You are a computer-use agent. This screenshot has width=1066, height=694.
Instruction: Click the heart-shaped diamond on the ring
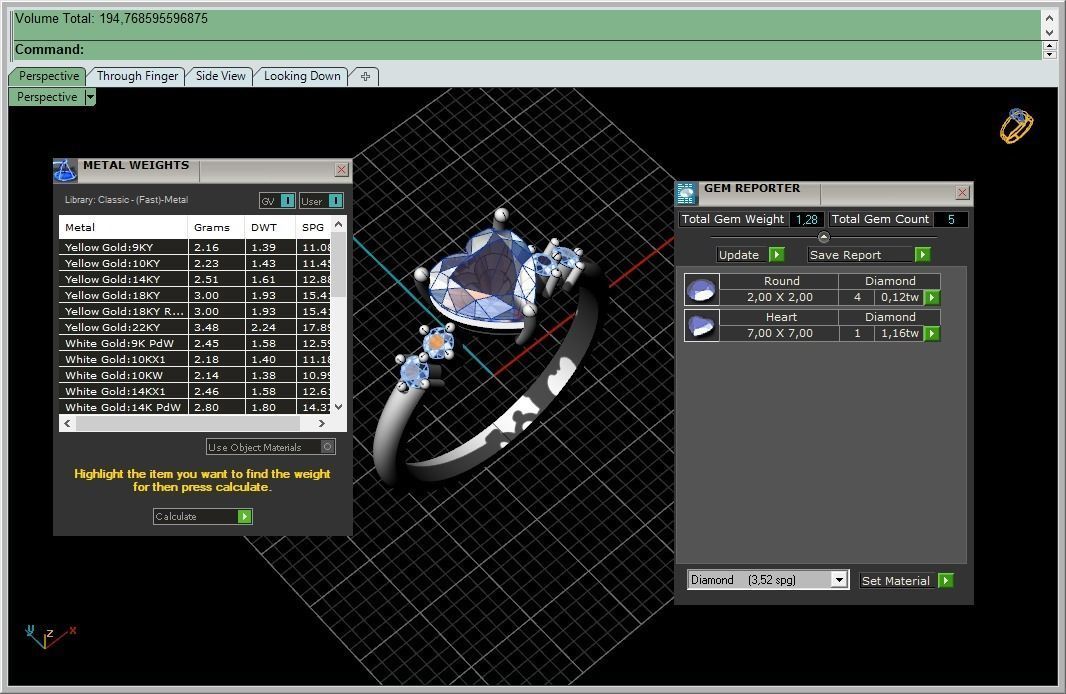pos(481,279)
